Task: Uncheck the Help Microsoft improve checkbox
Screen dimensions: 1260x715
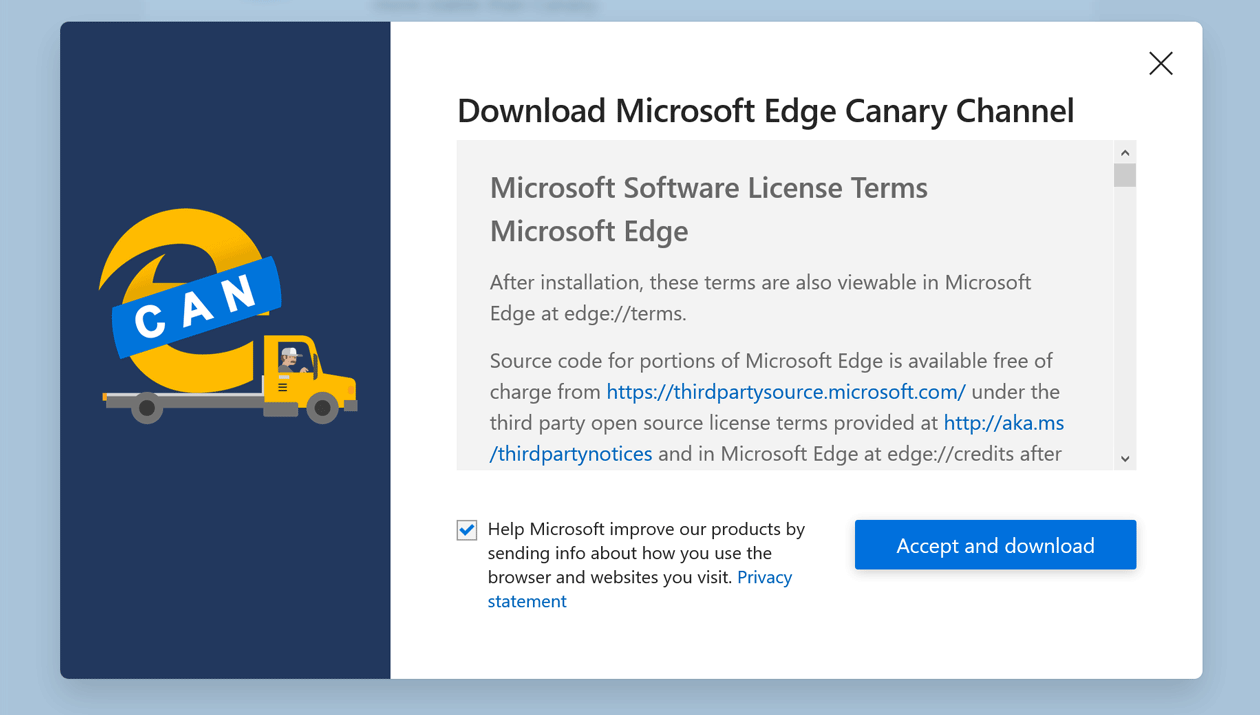Action: 467,530
